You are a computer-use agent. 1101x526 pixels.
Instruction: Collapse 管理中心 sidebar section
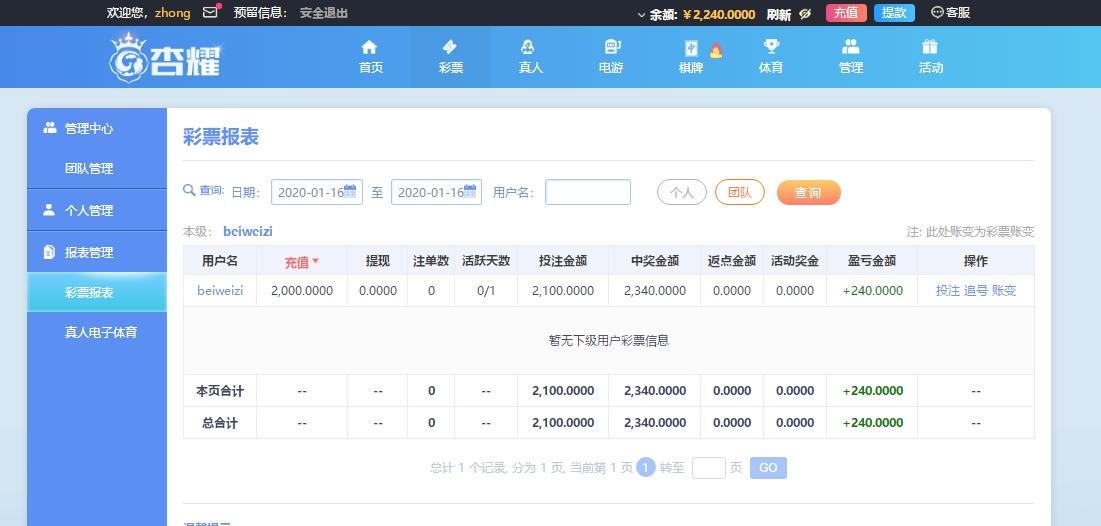pyautogui.click(x=97, y=129)
